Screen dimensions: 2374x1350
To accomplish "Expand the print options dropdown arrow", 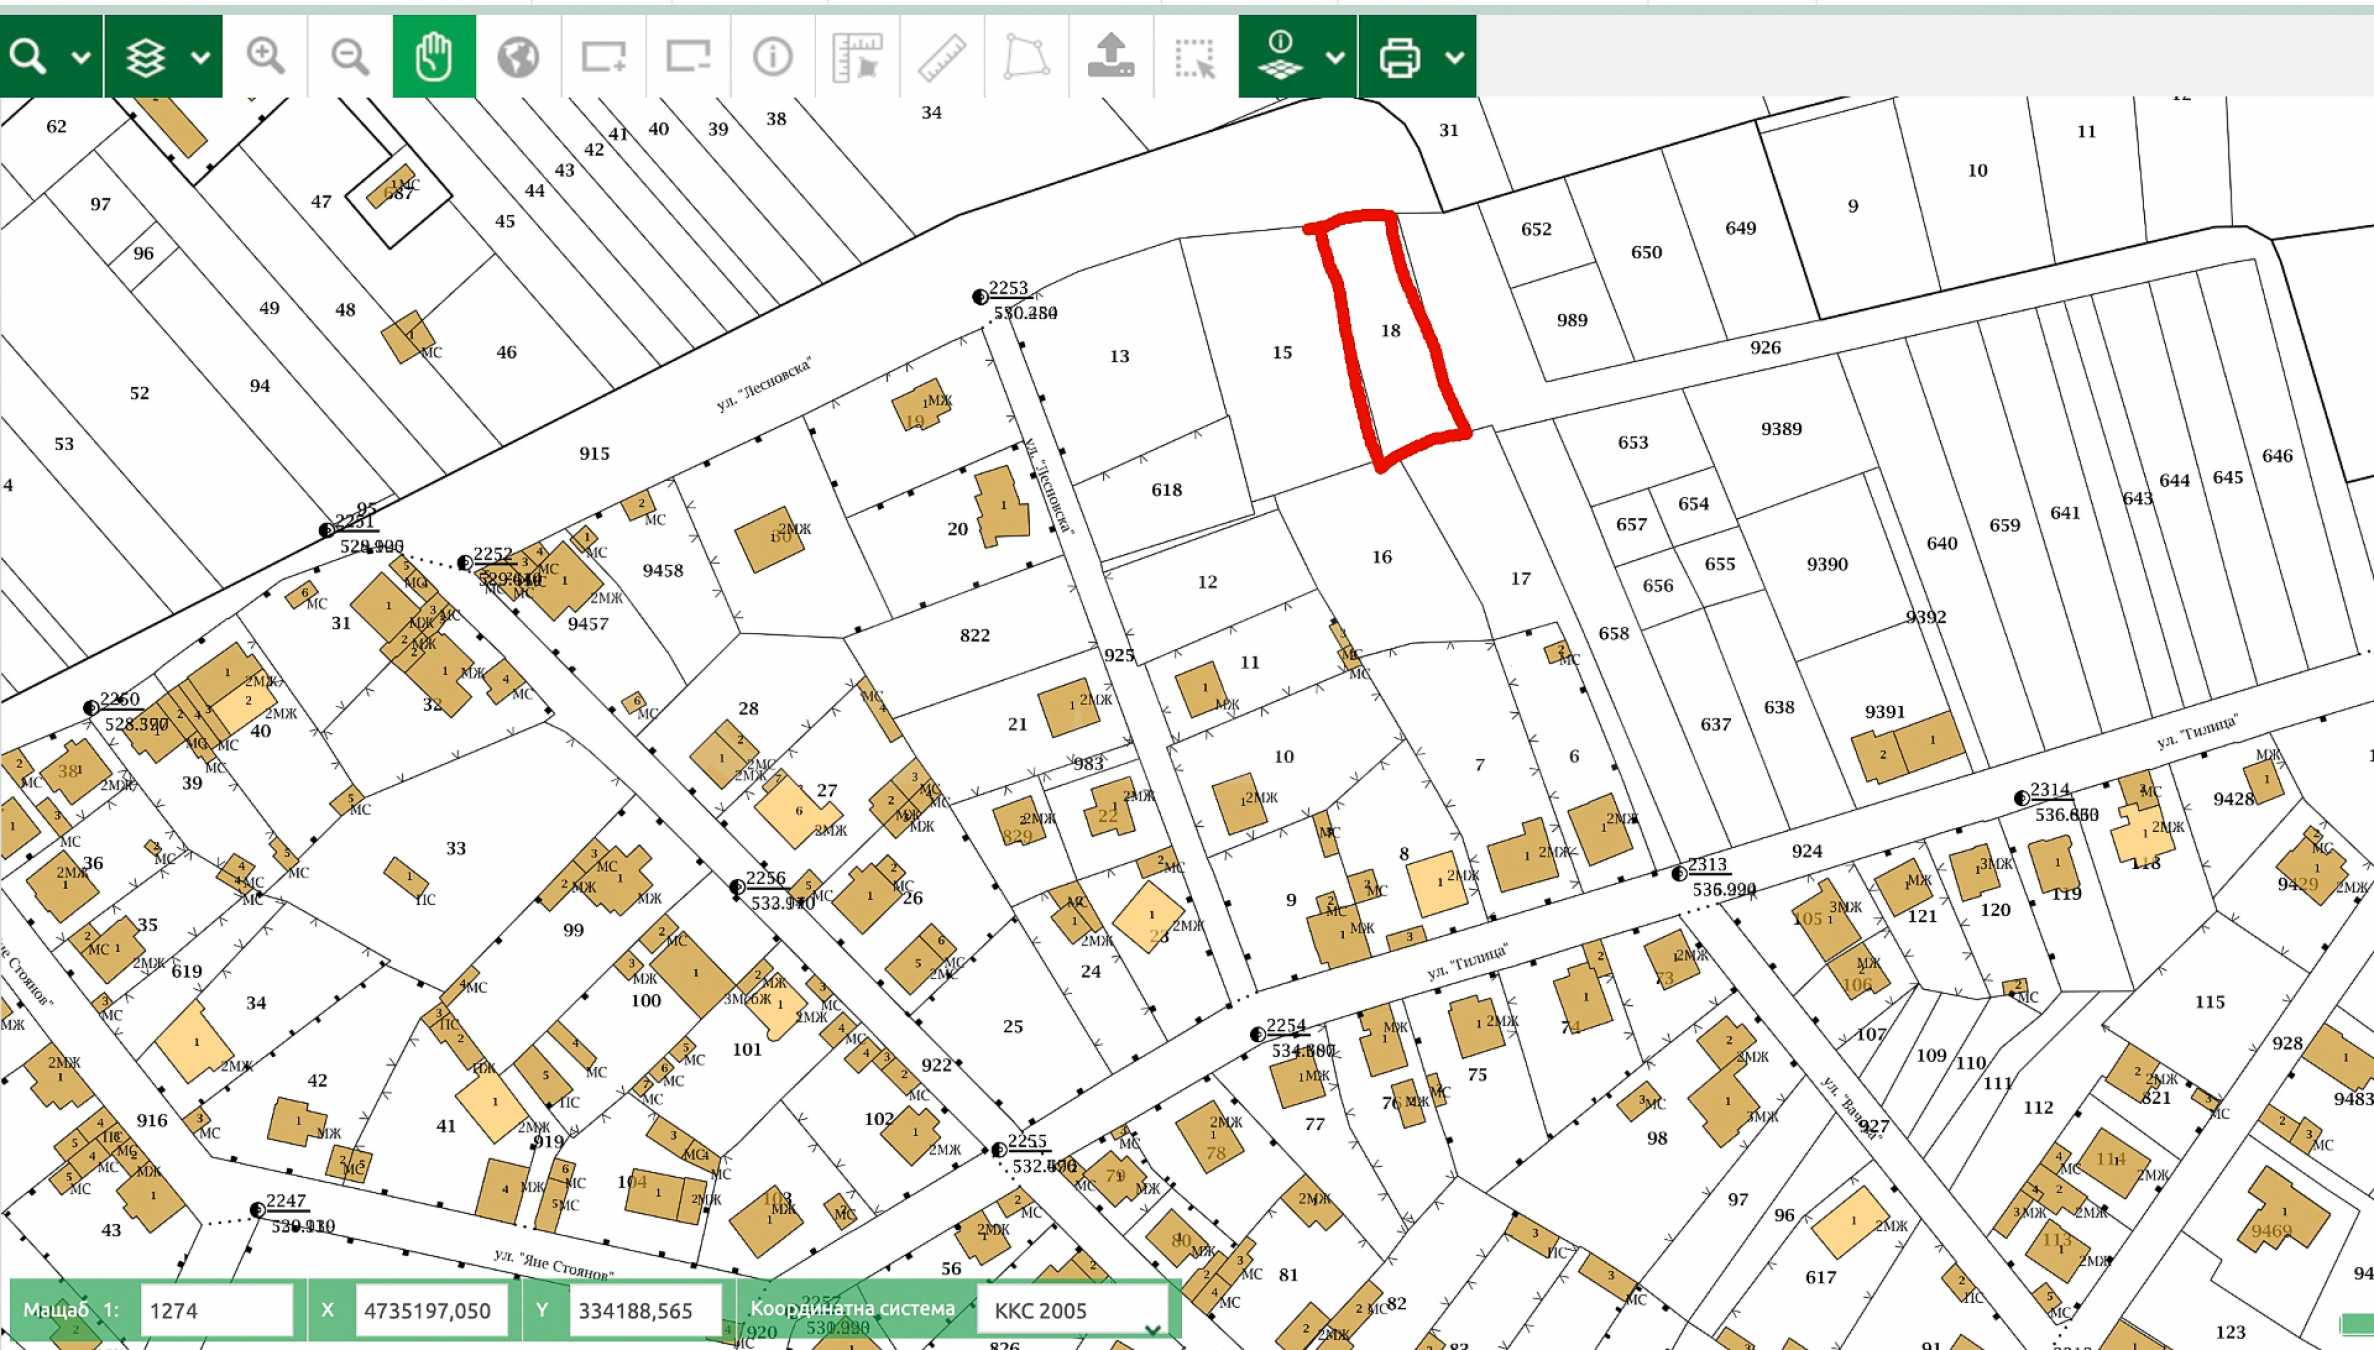I will [x=1455, y=58].
